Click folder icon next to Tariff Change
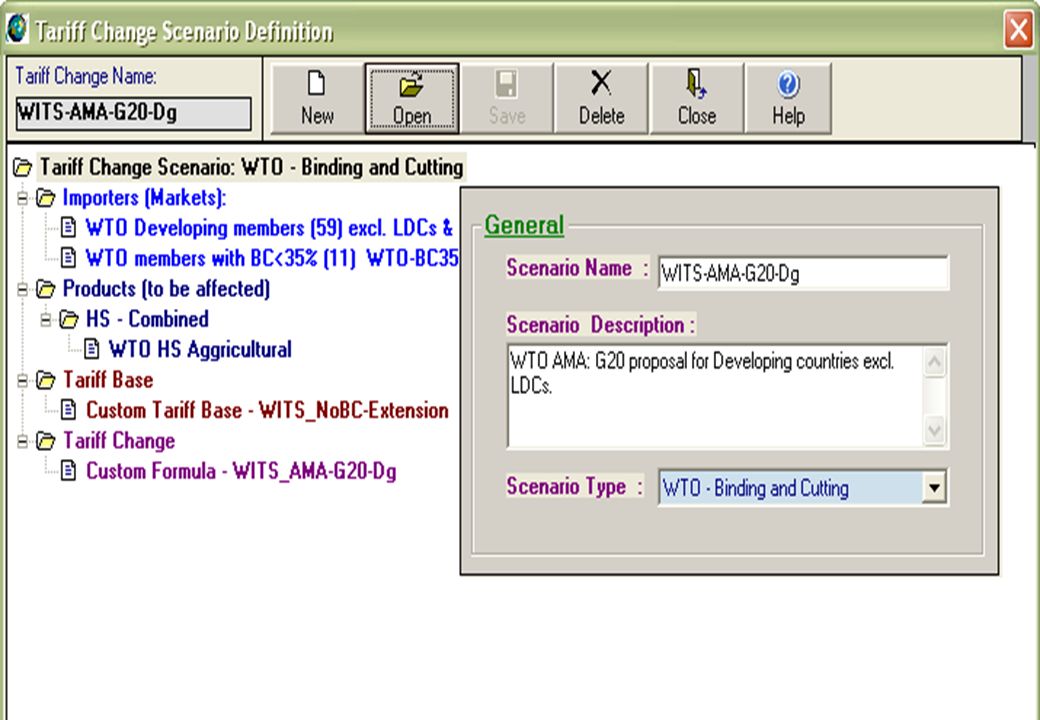 [x=46, y=441]
